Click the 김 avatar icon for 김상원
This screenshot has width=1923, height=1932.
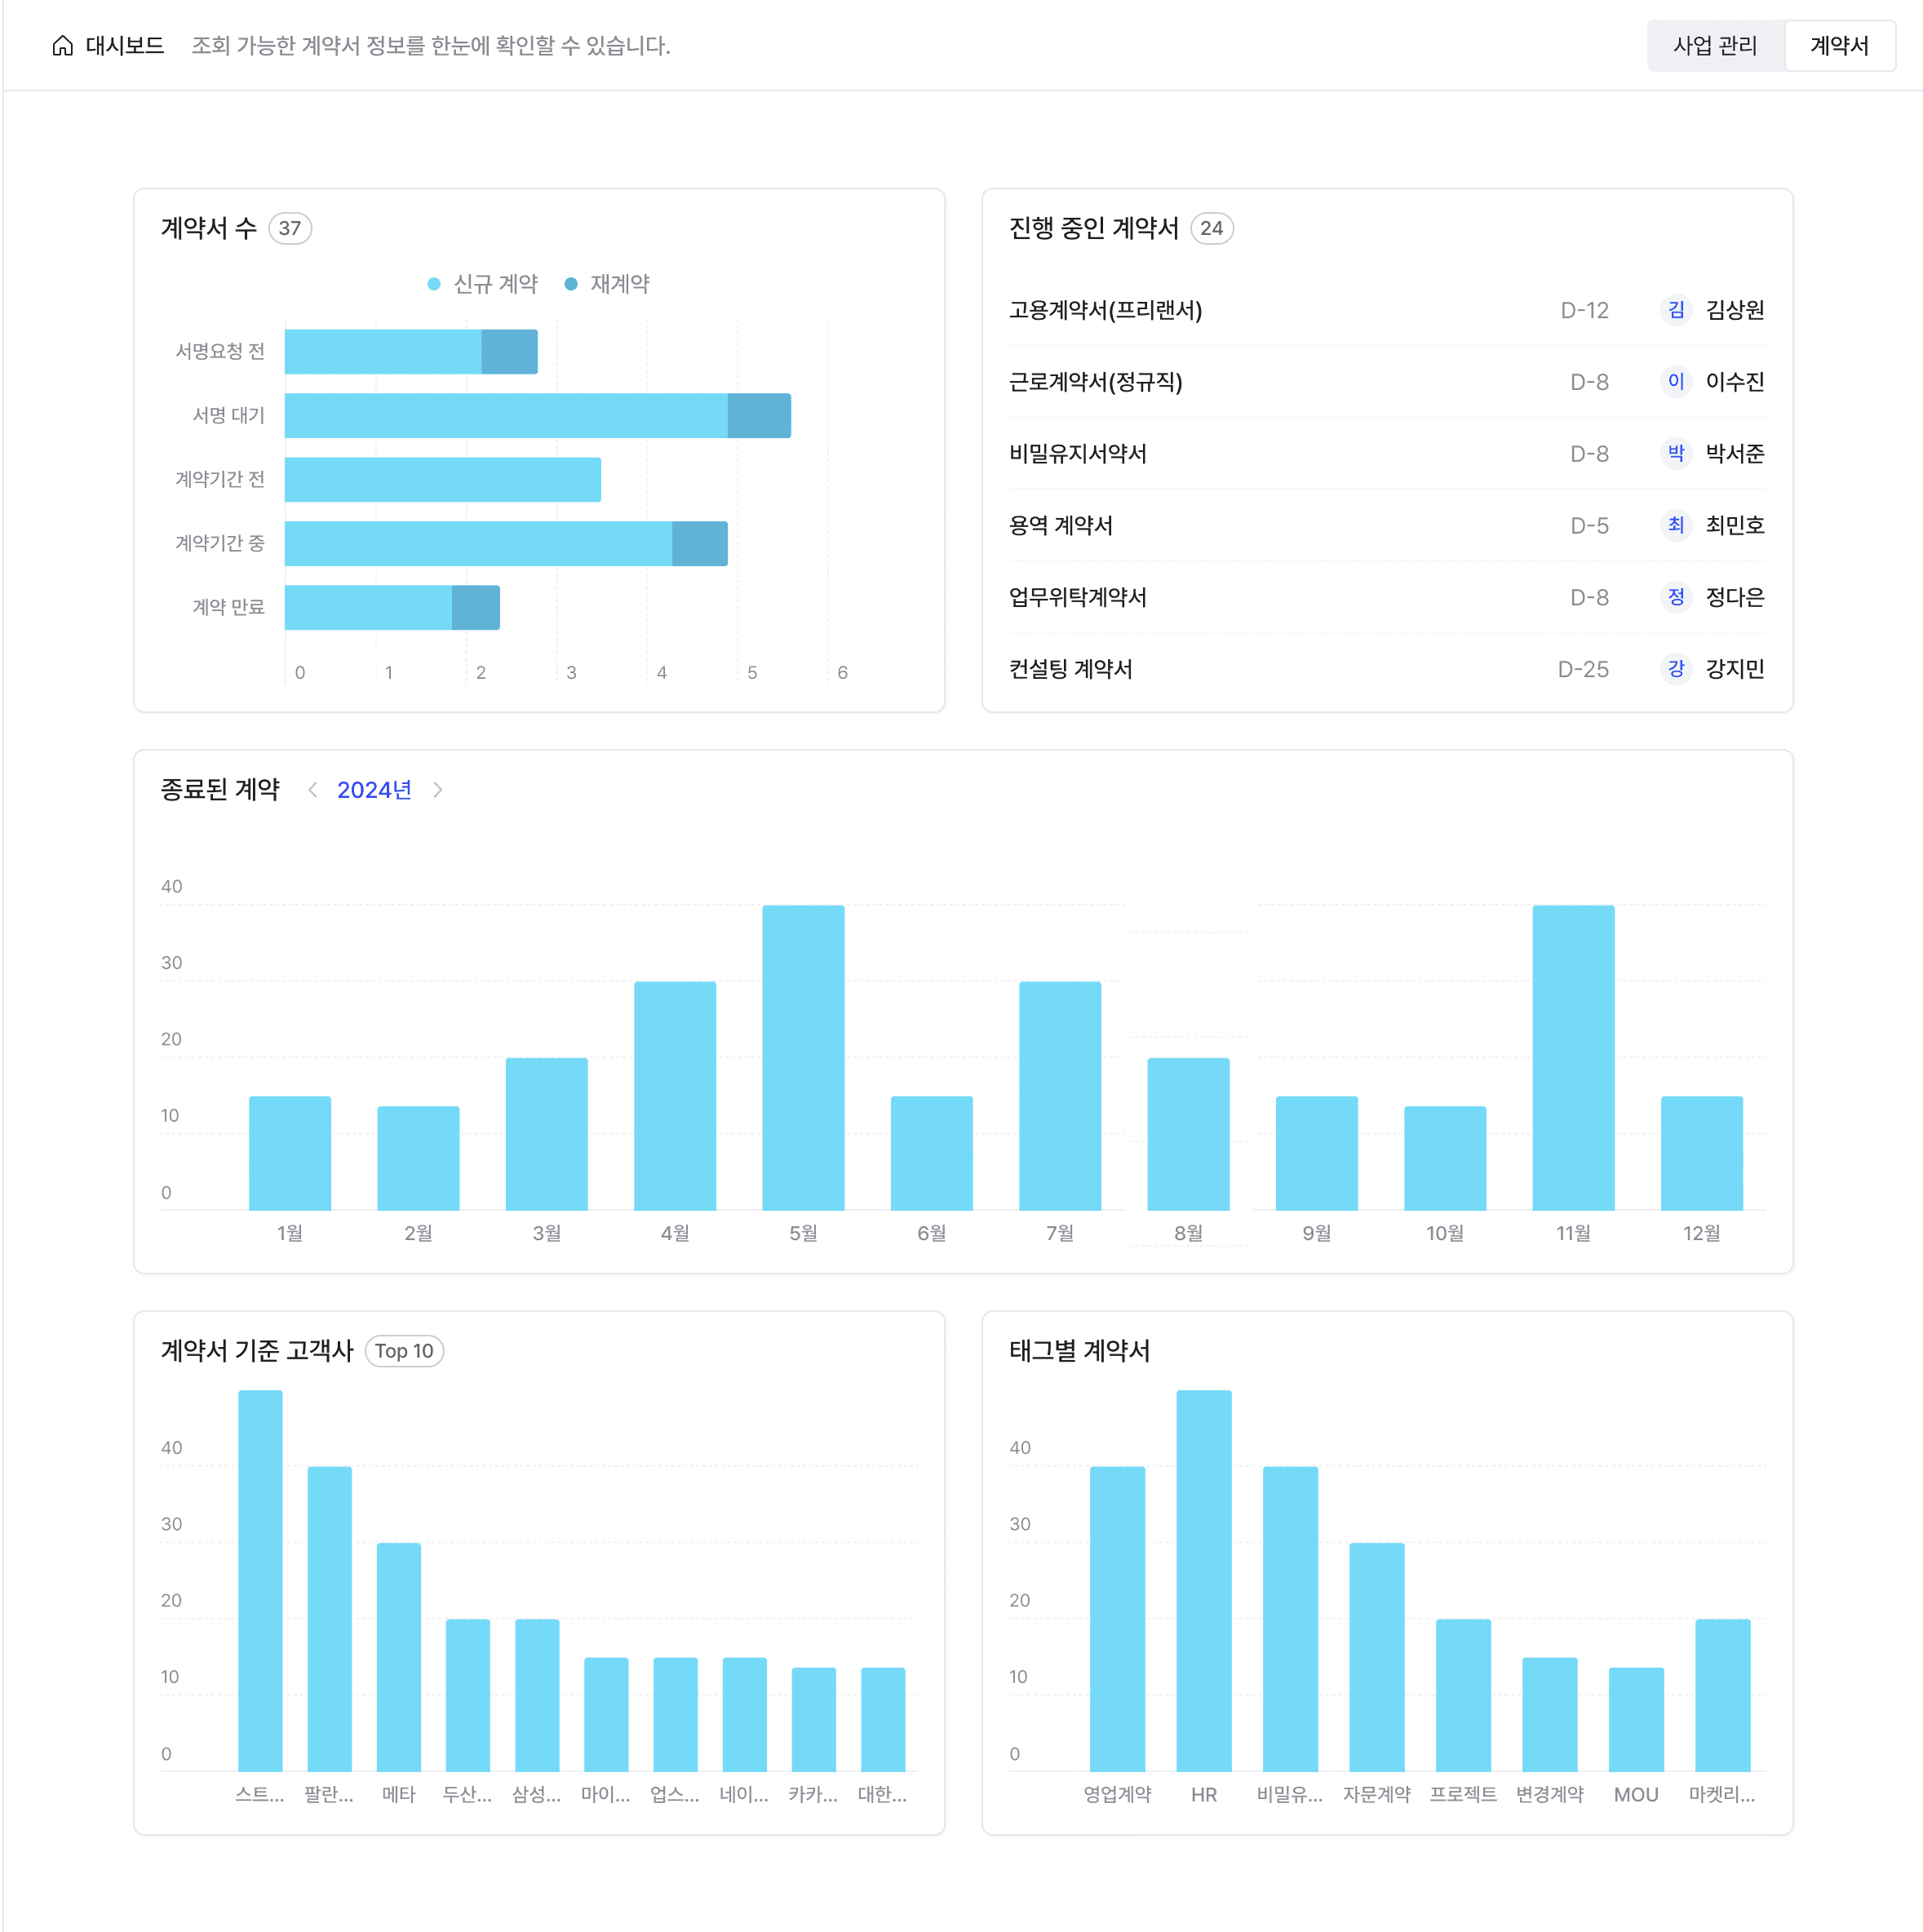[1676, 310]
